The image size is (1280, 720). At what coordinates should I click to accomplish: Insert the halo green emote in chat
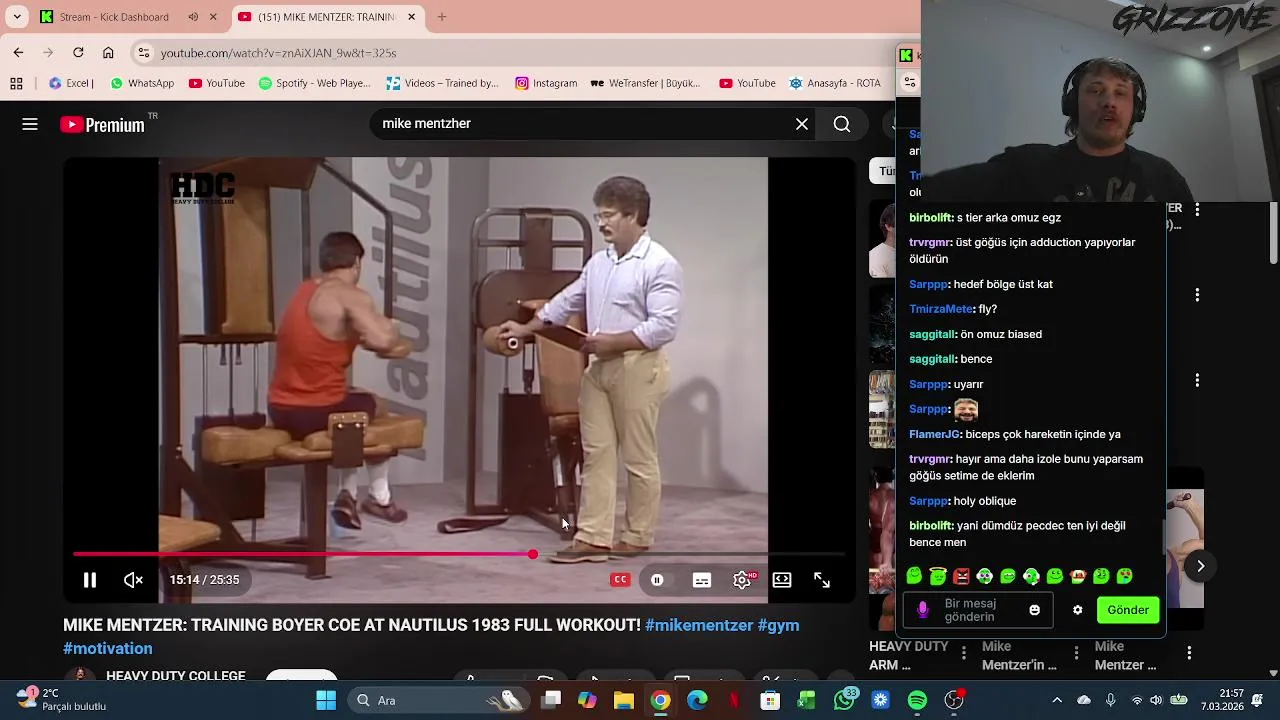(x=937, y=576)
